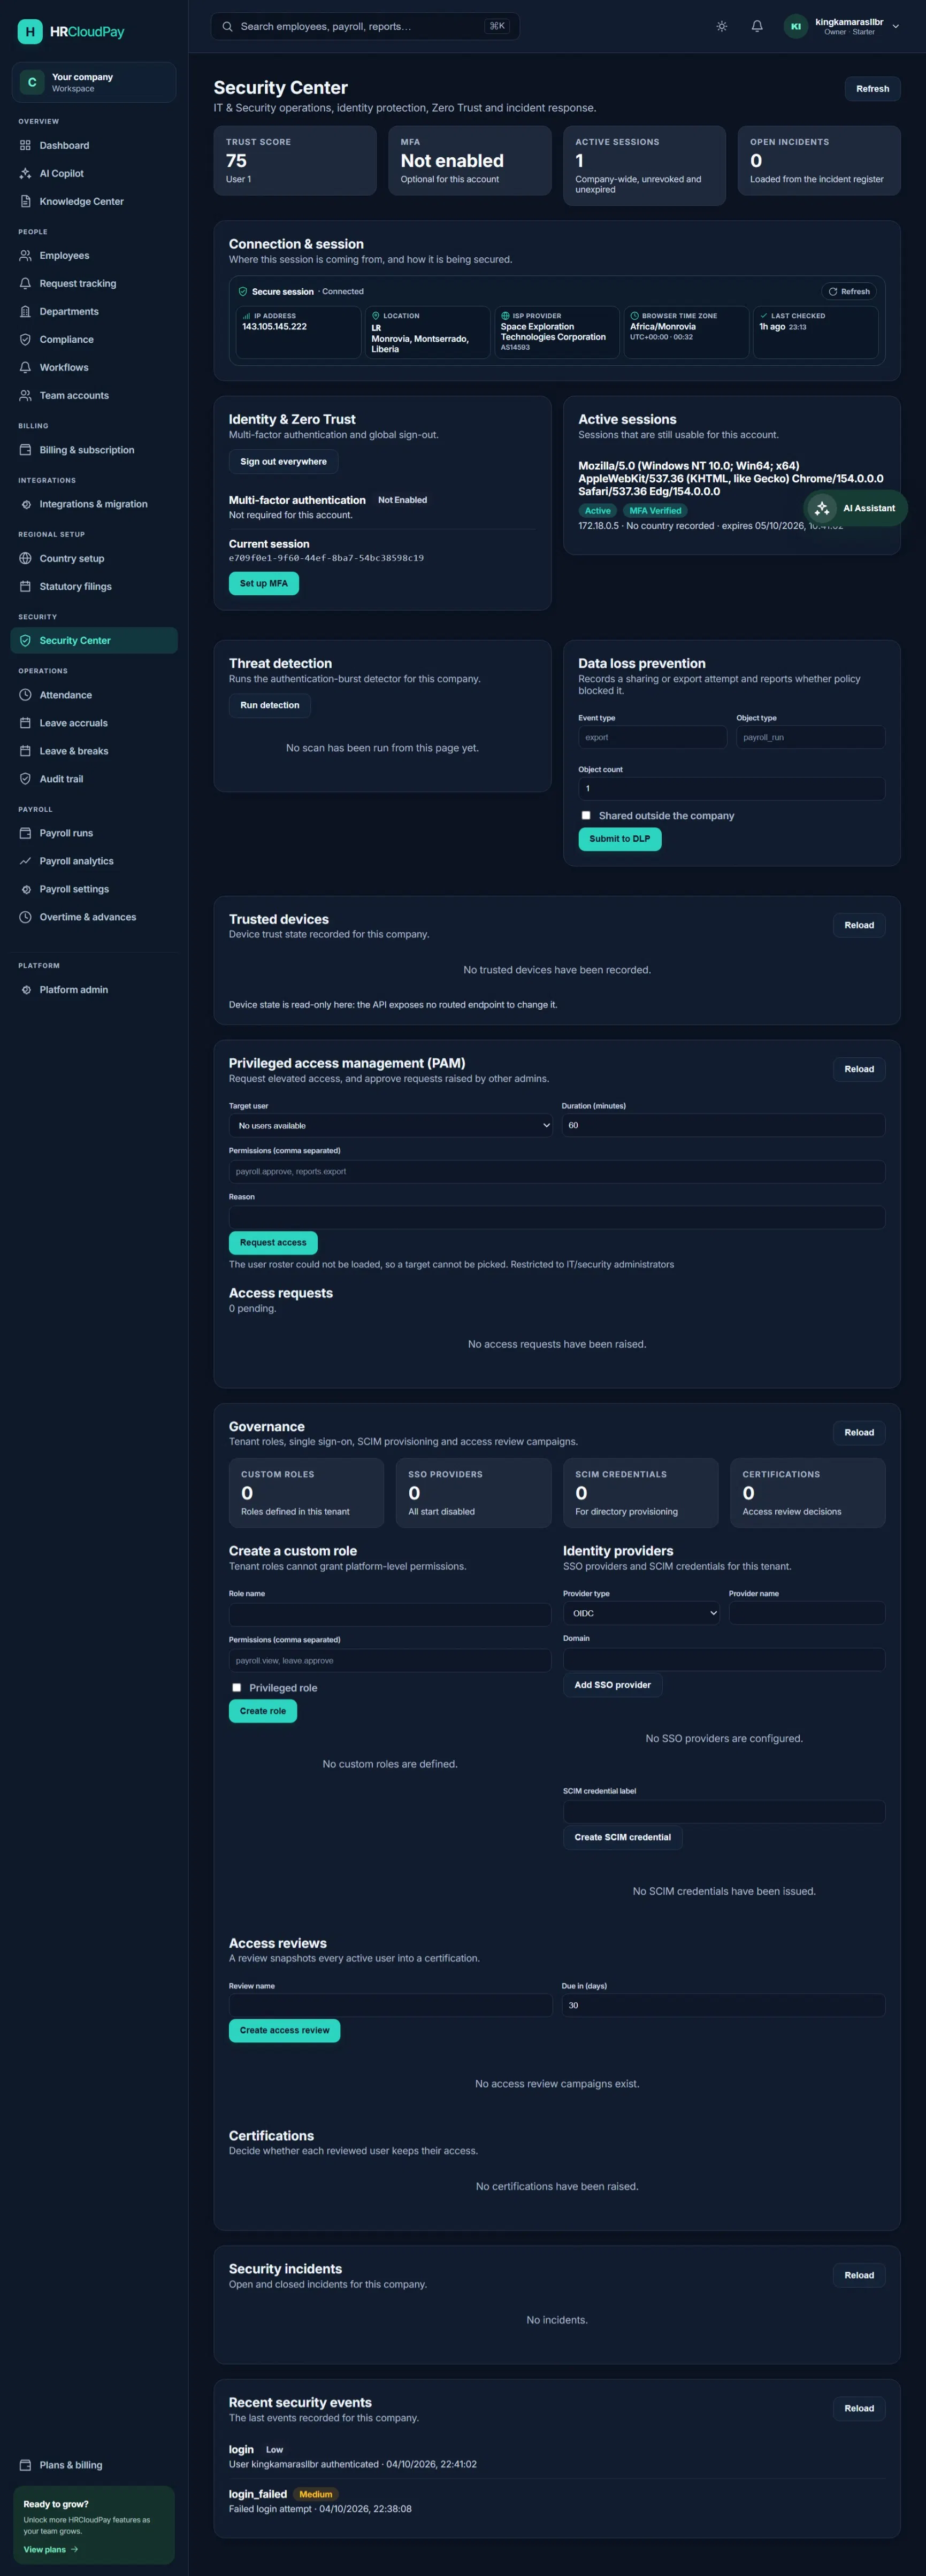Click the Audit trail shield icon
Screen dimensions: 926x2576
tap(25, 779)
